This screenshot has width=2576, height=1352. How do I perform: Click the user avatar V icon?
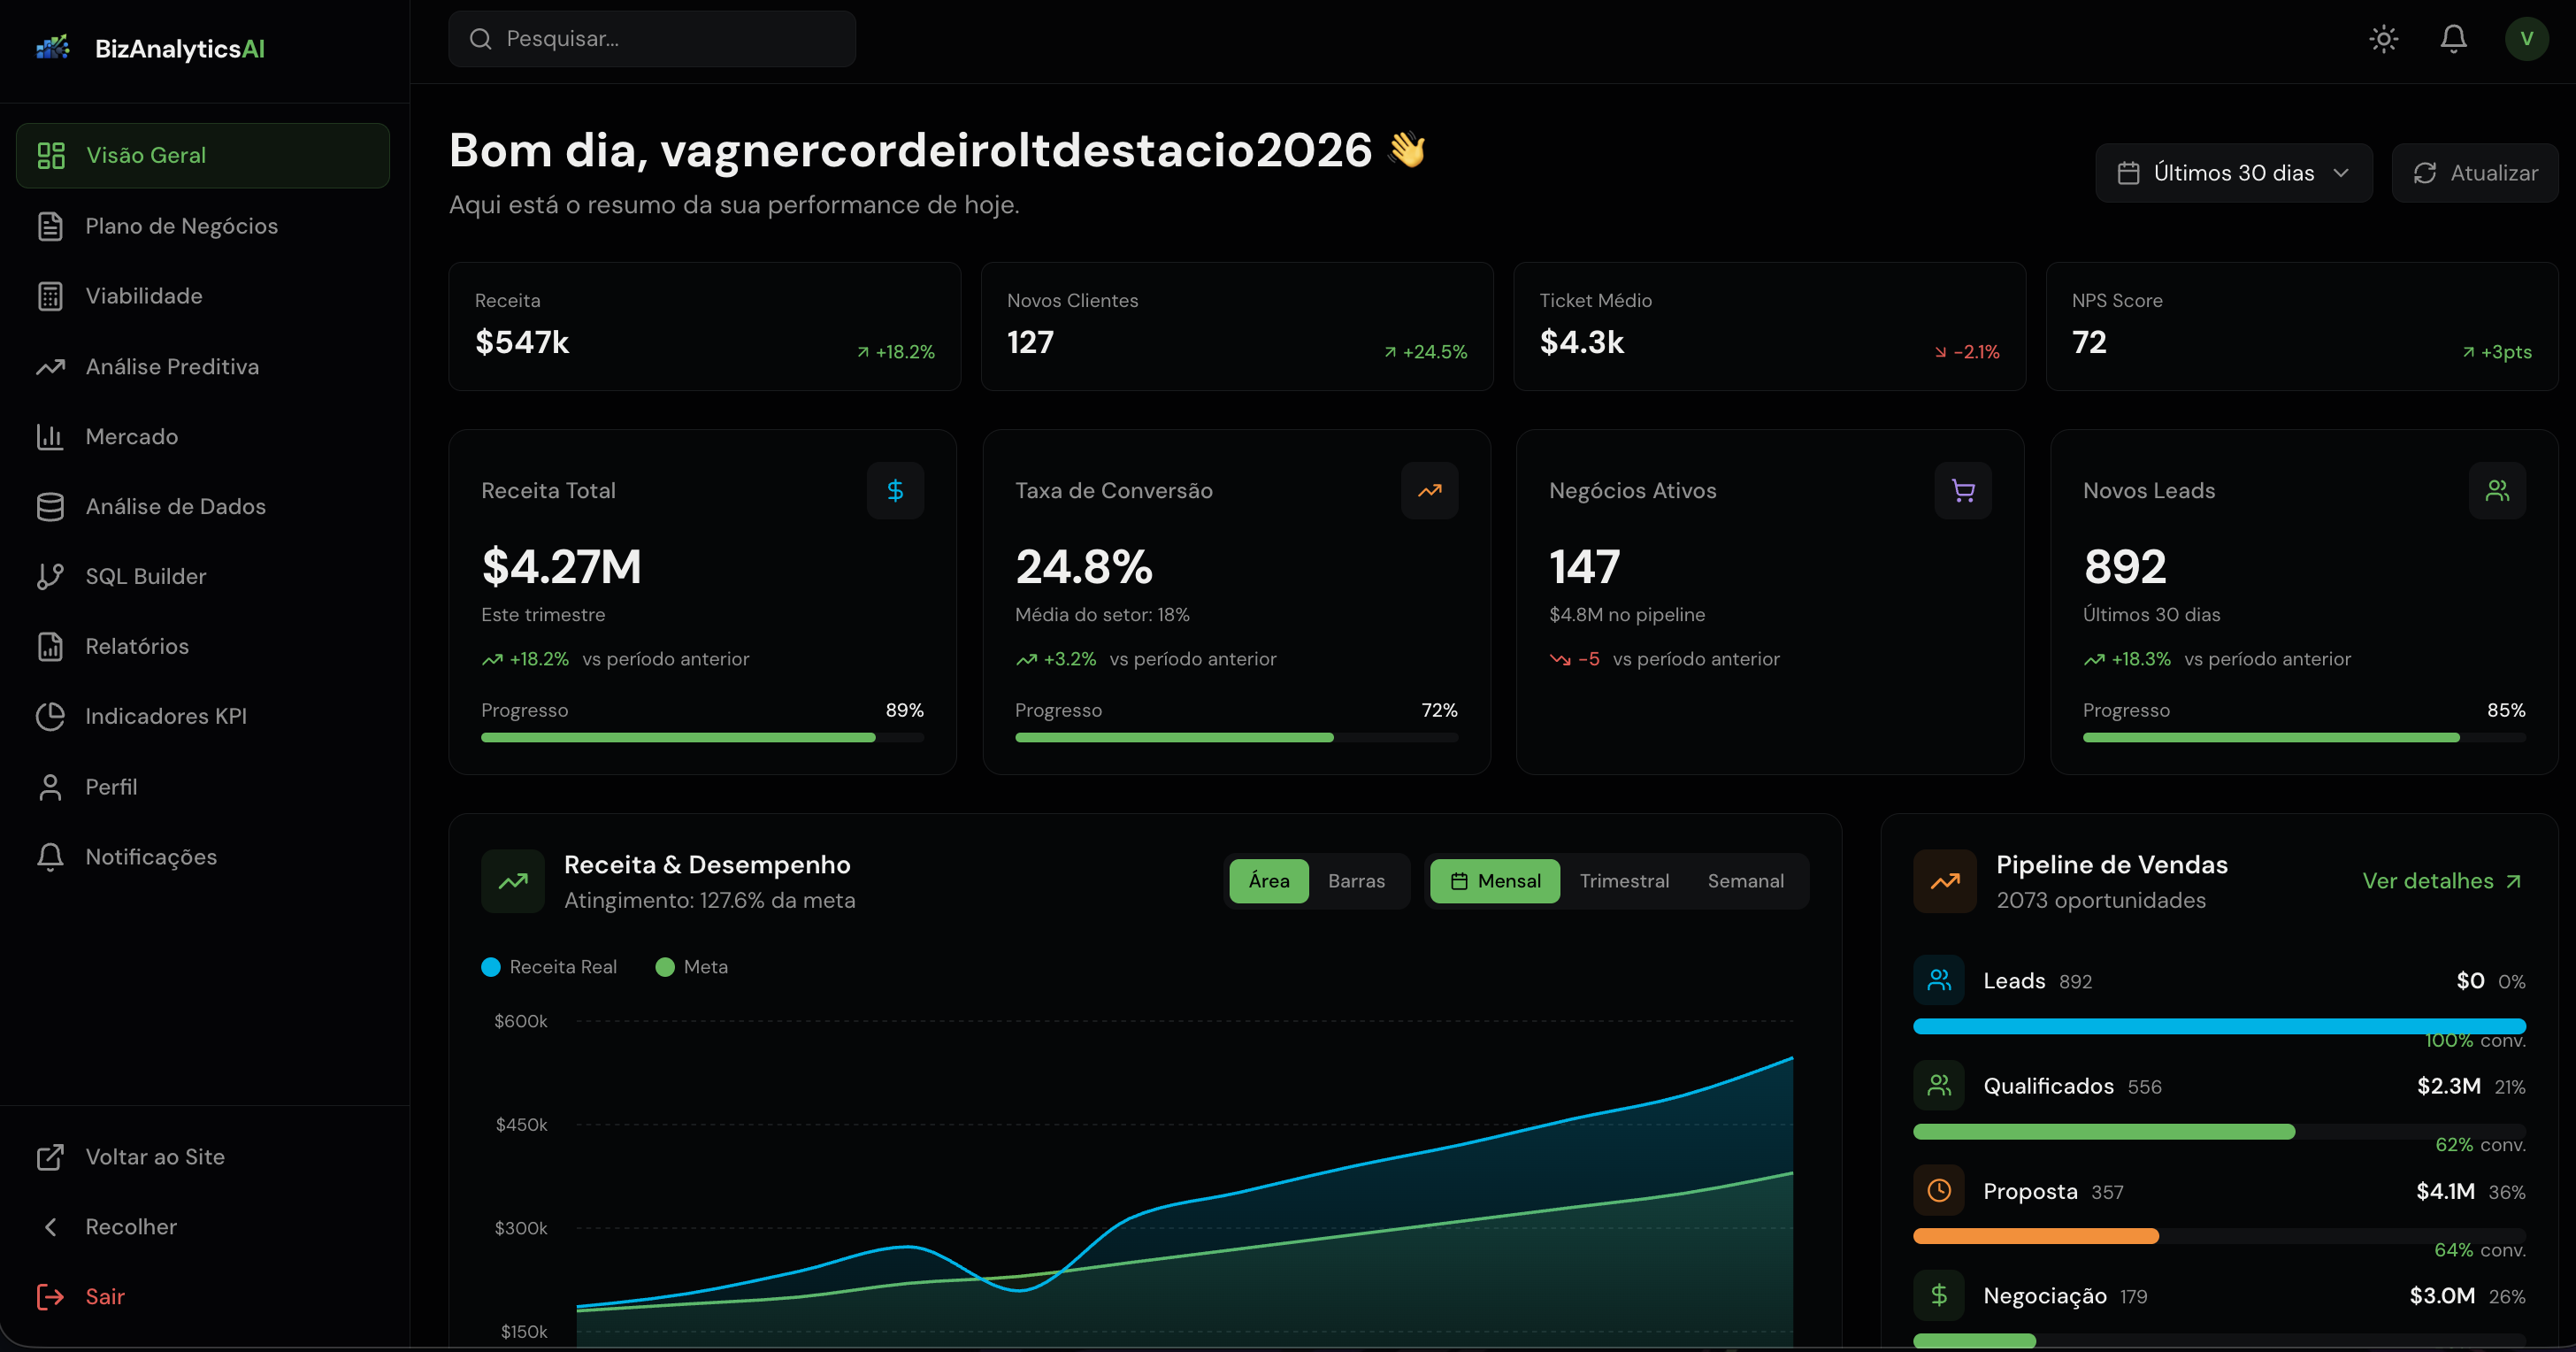tap(2526, 39)
